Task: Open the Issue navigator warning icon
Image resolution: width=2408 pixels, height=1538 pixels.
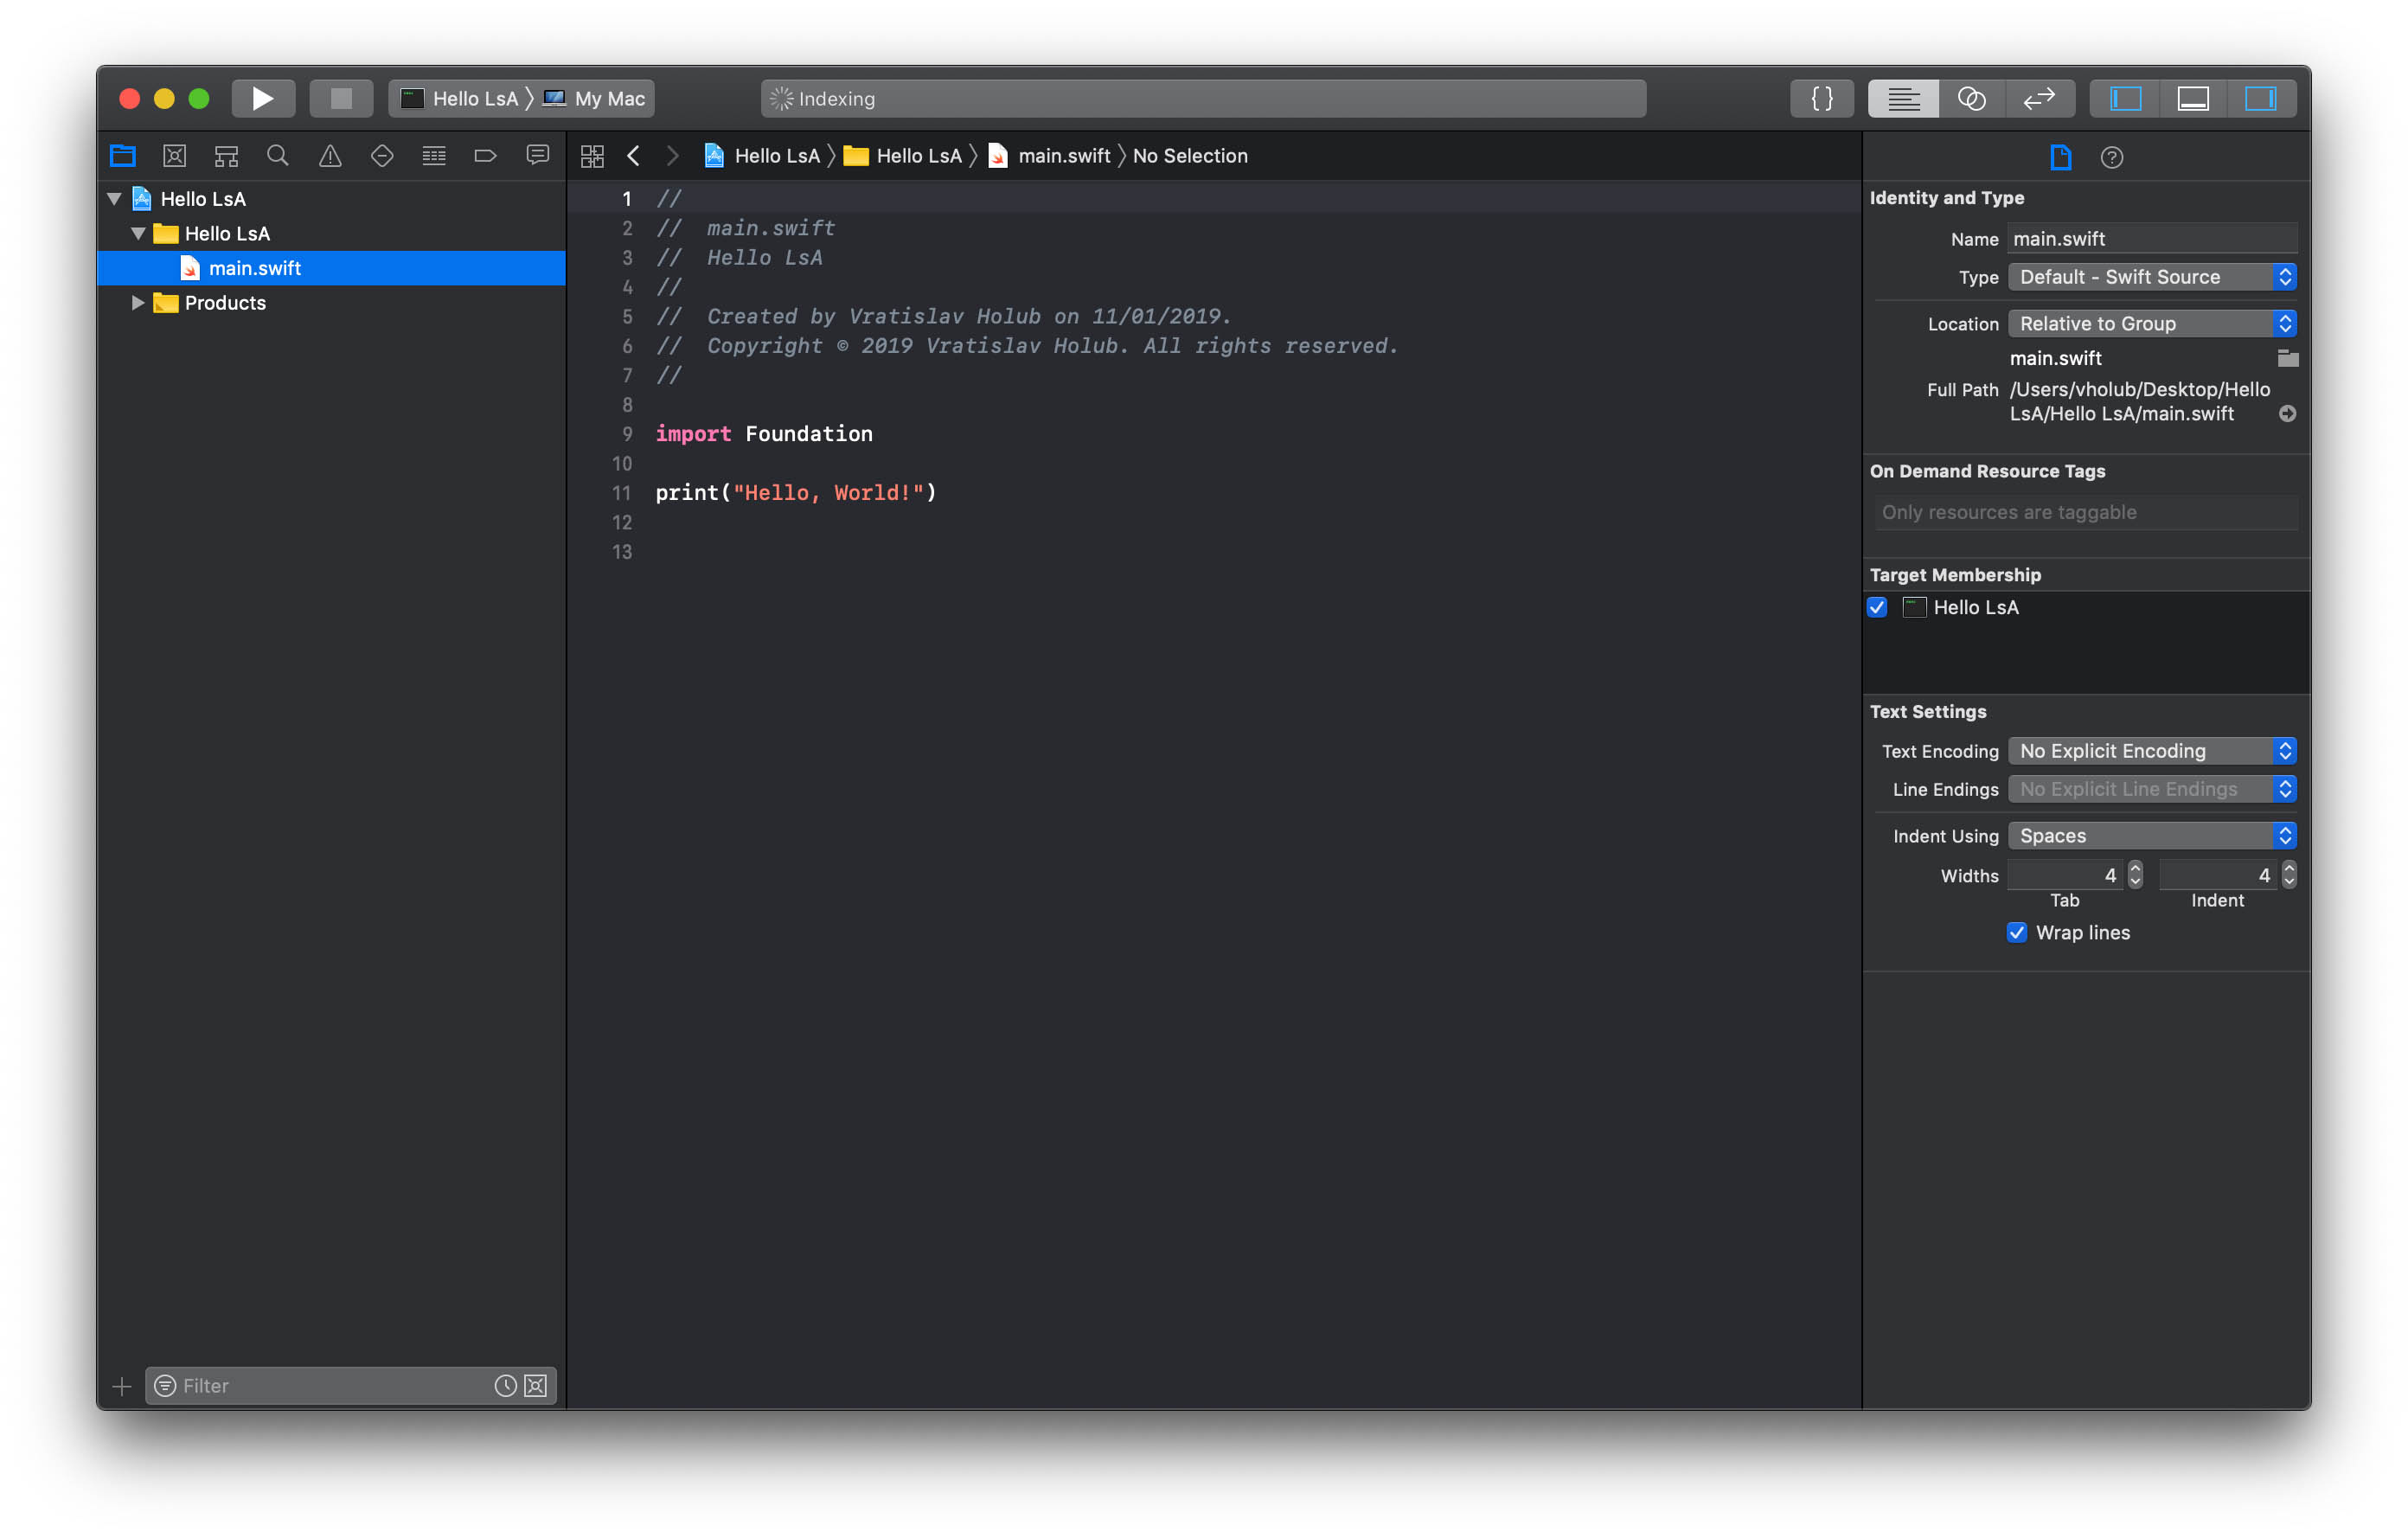Action: click(329, 156)
